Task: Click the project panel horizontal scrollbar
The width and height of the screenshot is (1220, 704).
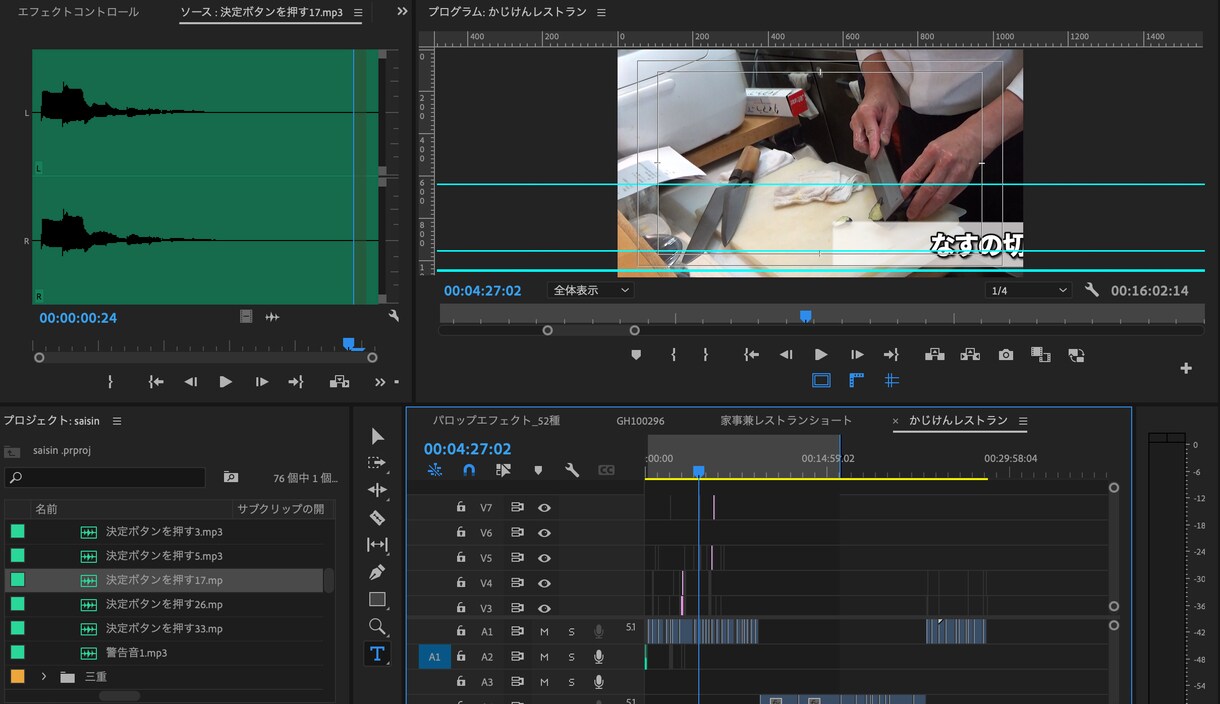Action: [x=120, y=696]
